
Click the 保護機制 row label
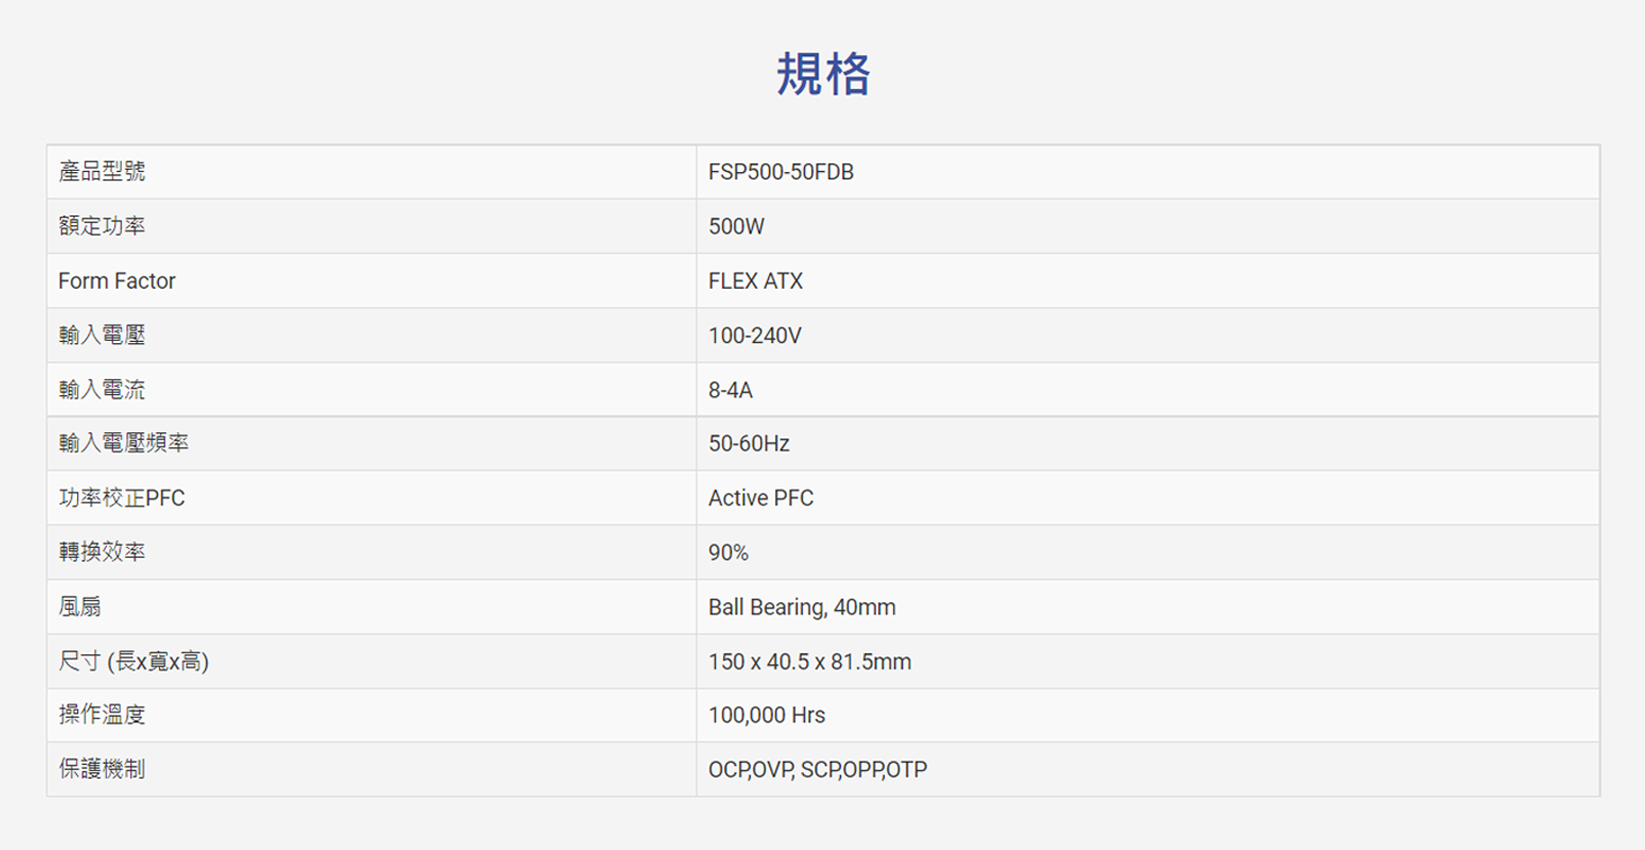(x=102, y=770)
